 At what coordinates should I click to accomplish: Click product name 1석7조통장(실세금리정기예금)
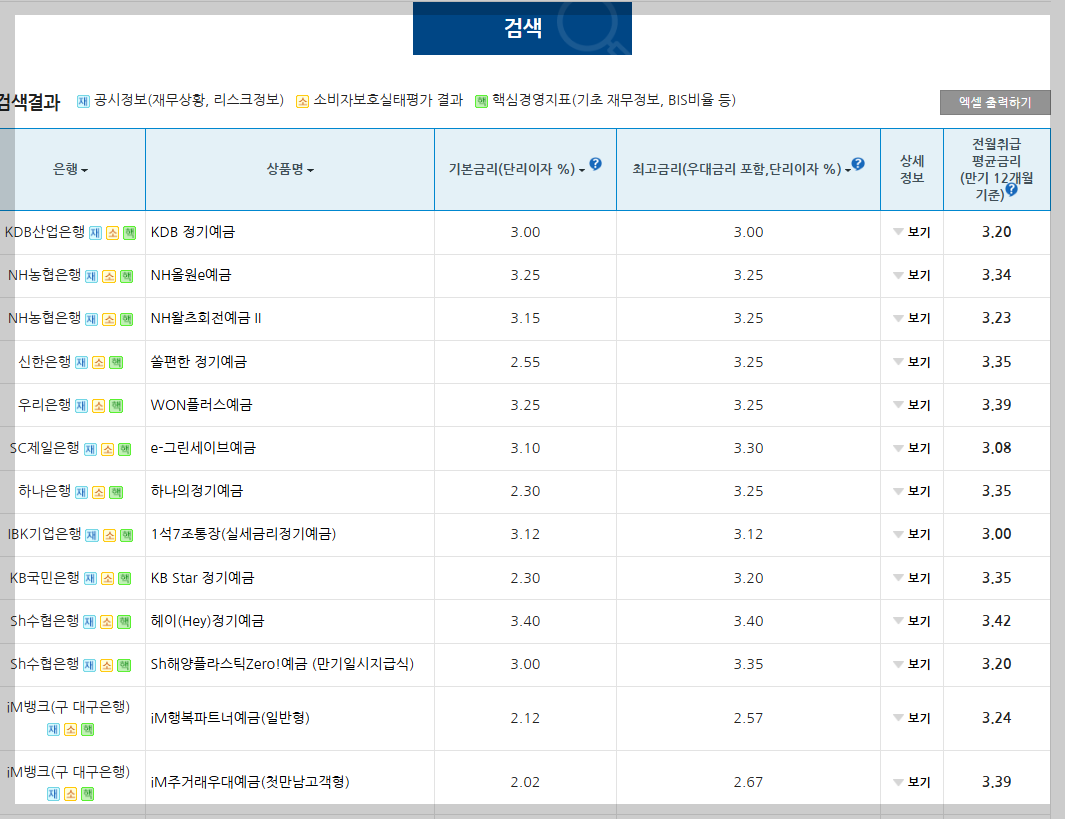click(x=243, y=534)
